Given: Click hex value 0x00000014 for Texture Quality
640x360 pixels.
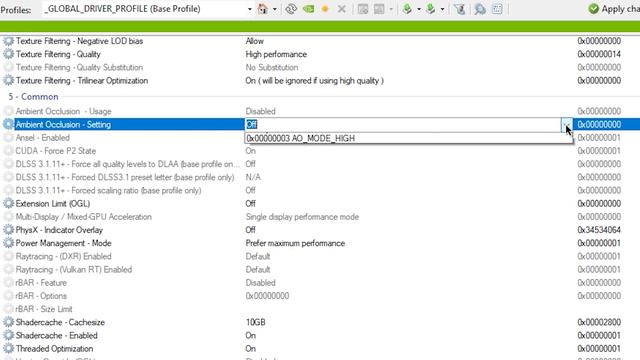Looking at the screenshot, I should 599,54.
